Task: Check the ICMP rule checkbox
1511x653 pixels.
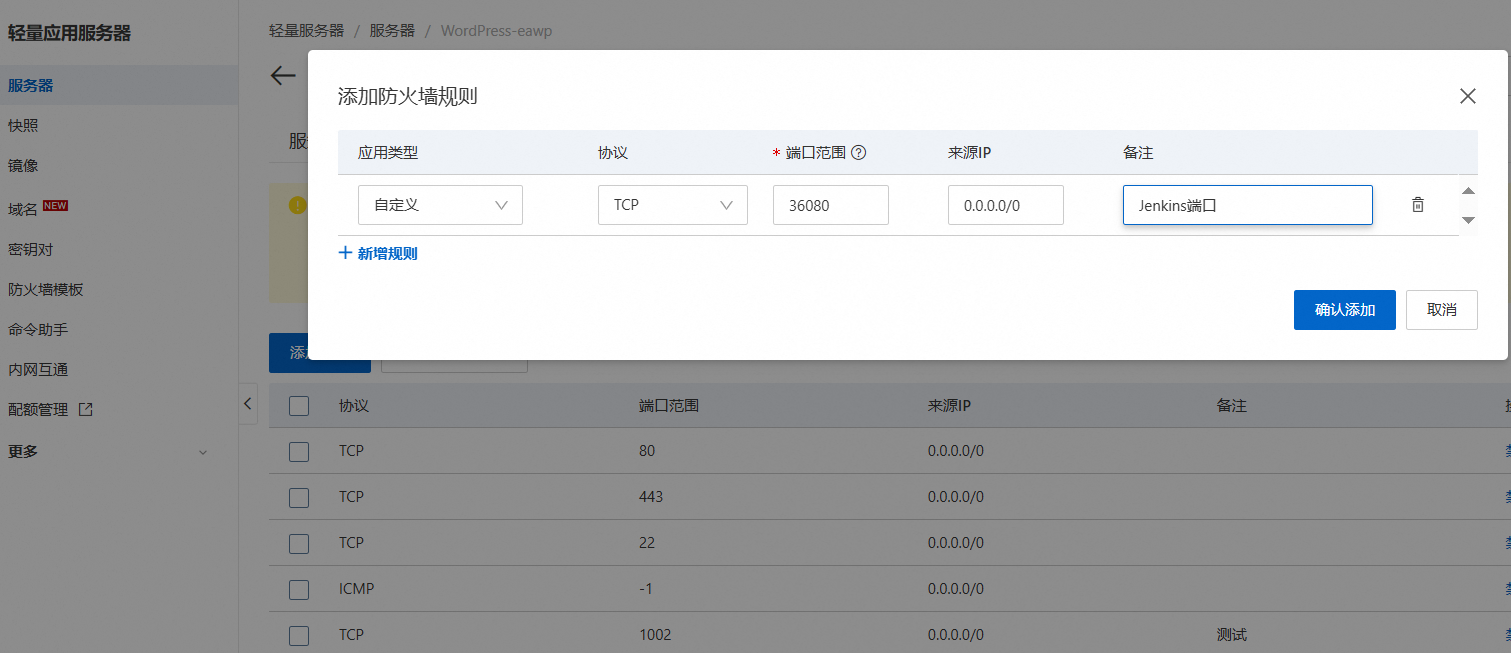Action: [x=299, y=589]
